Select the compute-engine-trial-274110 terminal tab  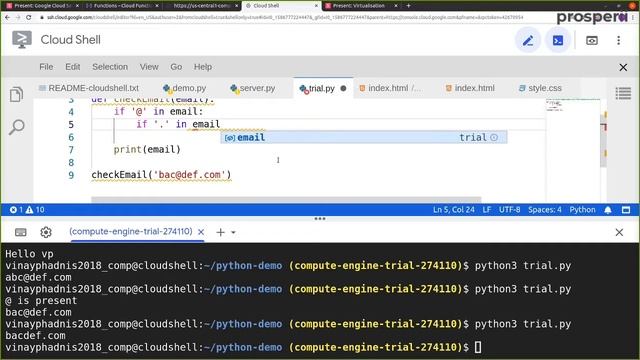click(131, 231)
